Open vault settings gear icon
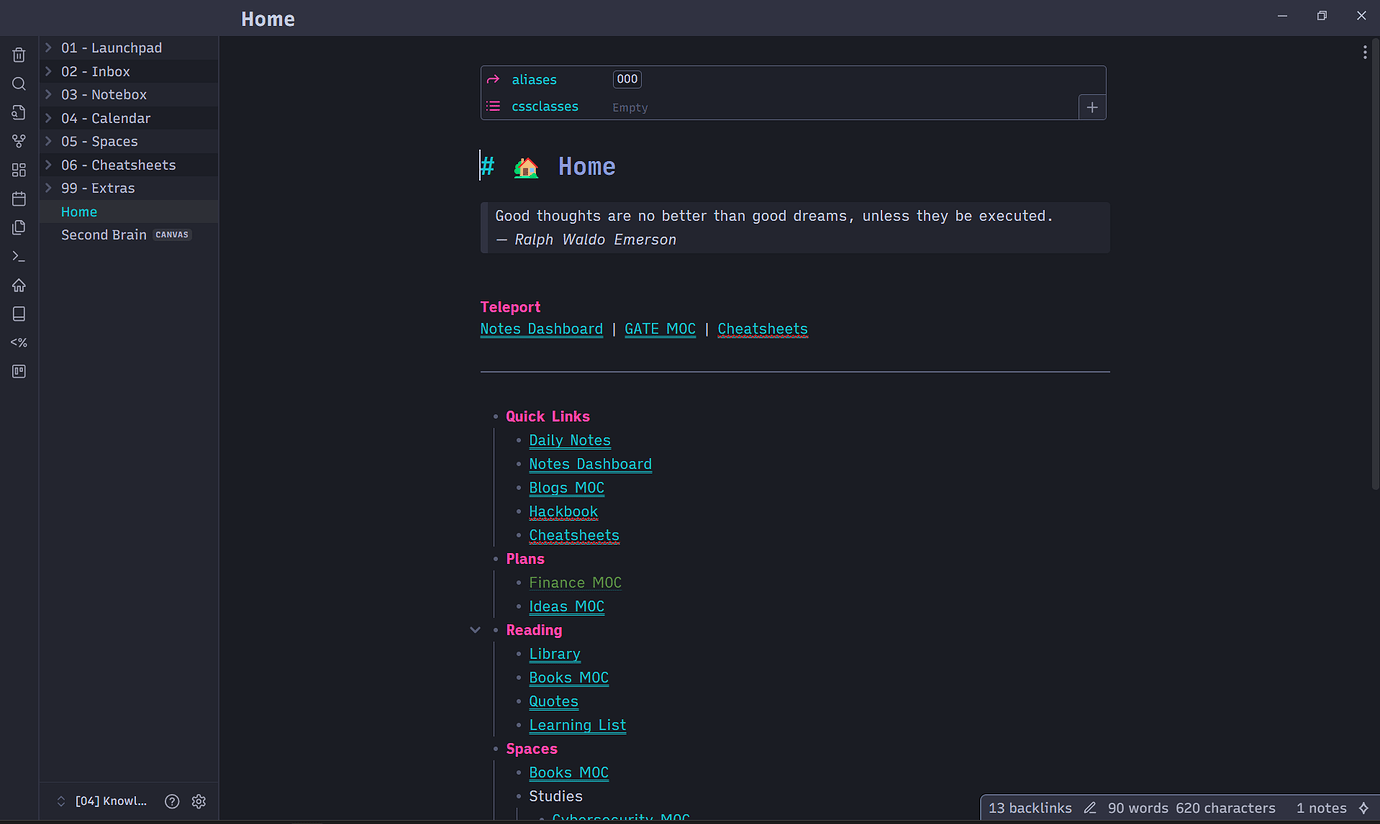 click(x=198, y=801)
